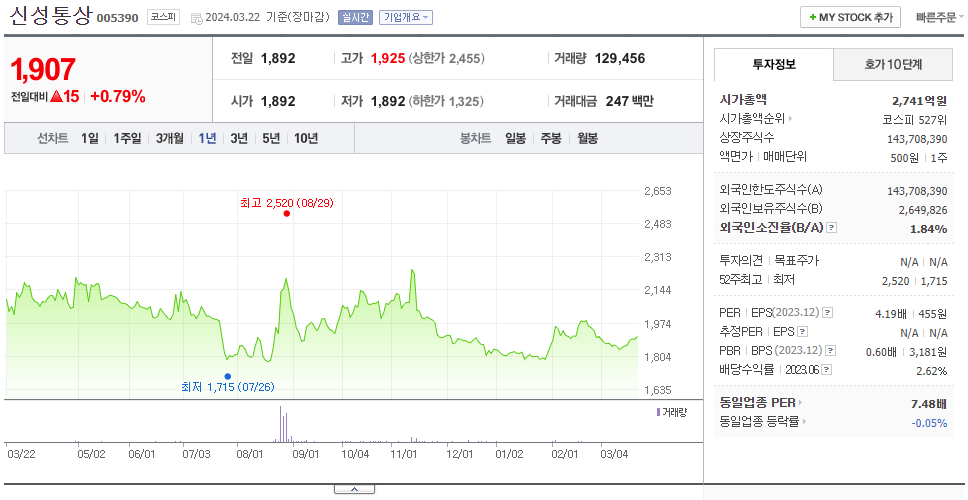Click help icon next to 배당수익률 2023.06
Screen dimensions: 968x500
[x=827, y=370]
